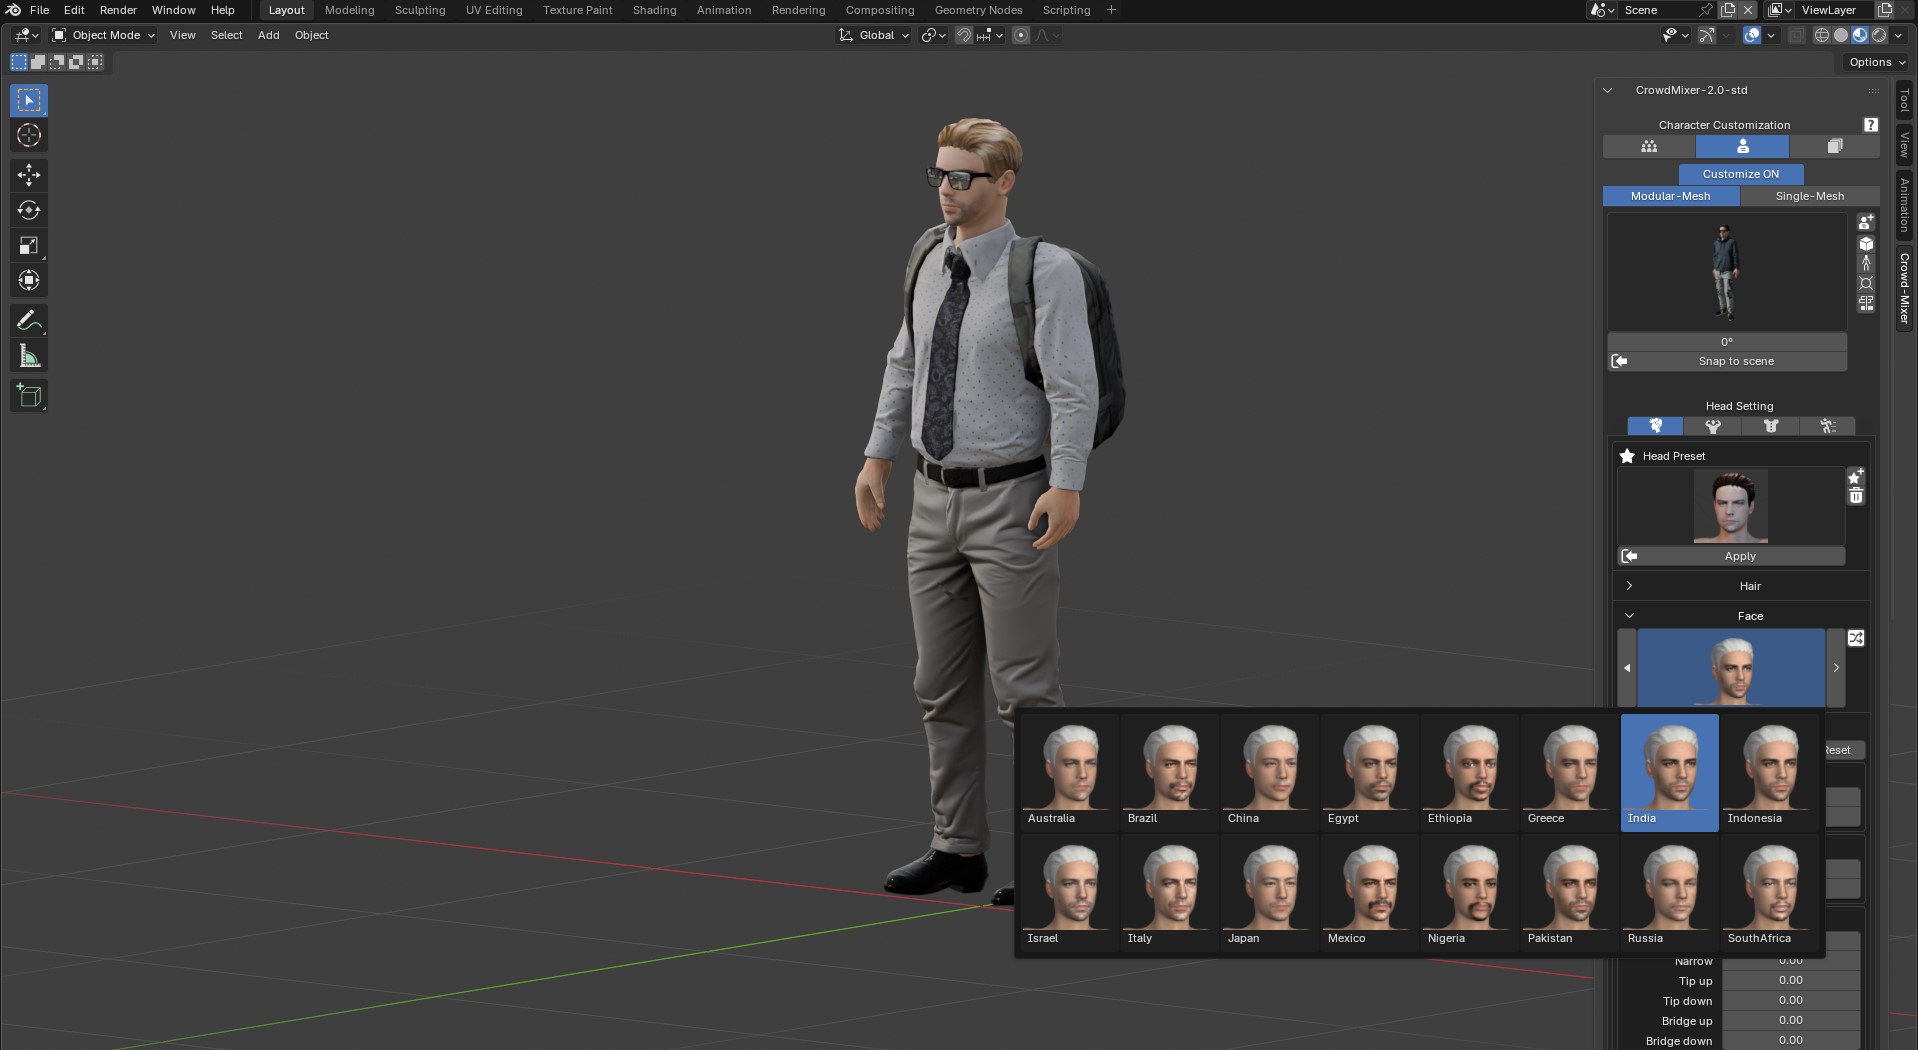Activate the 3D Cursor tool
1918x1050 pixels.
(x=29, y=135)
